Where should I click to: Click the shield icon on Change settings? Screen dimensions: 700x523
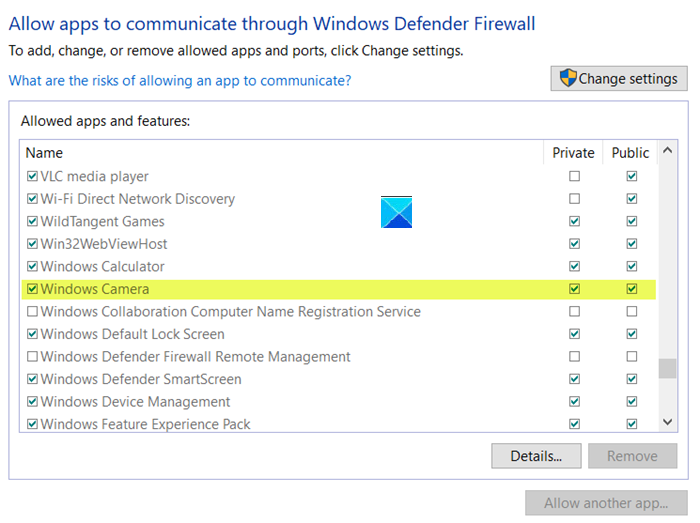568,79
